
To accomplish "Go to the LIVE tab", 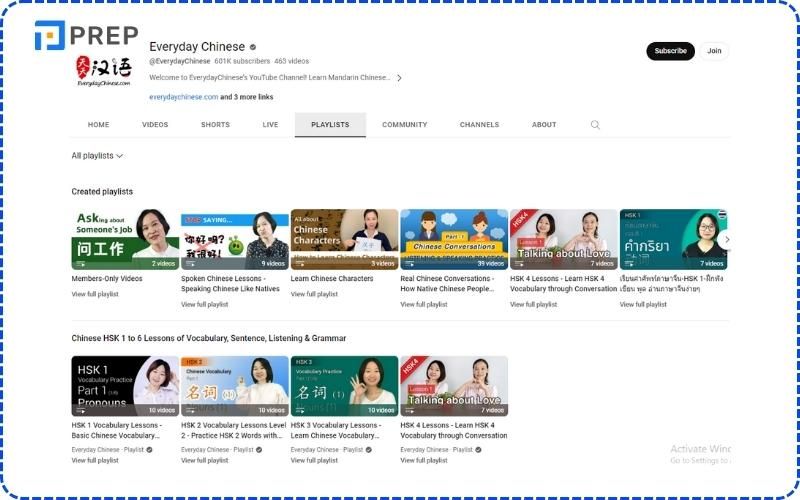I will tap(270, 124).
